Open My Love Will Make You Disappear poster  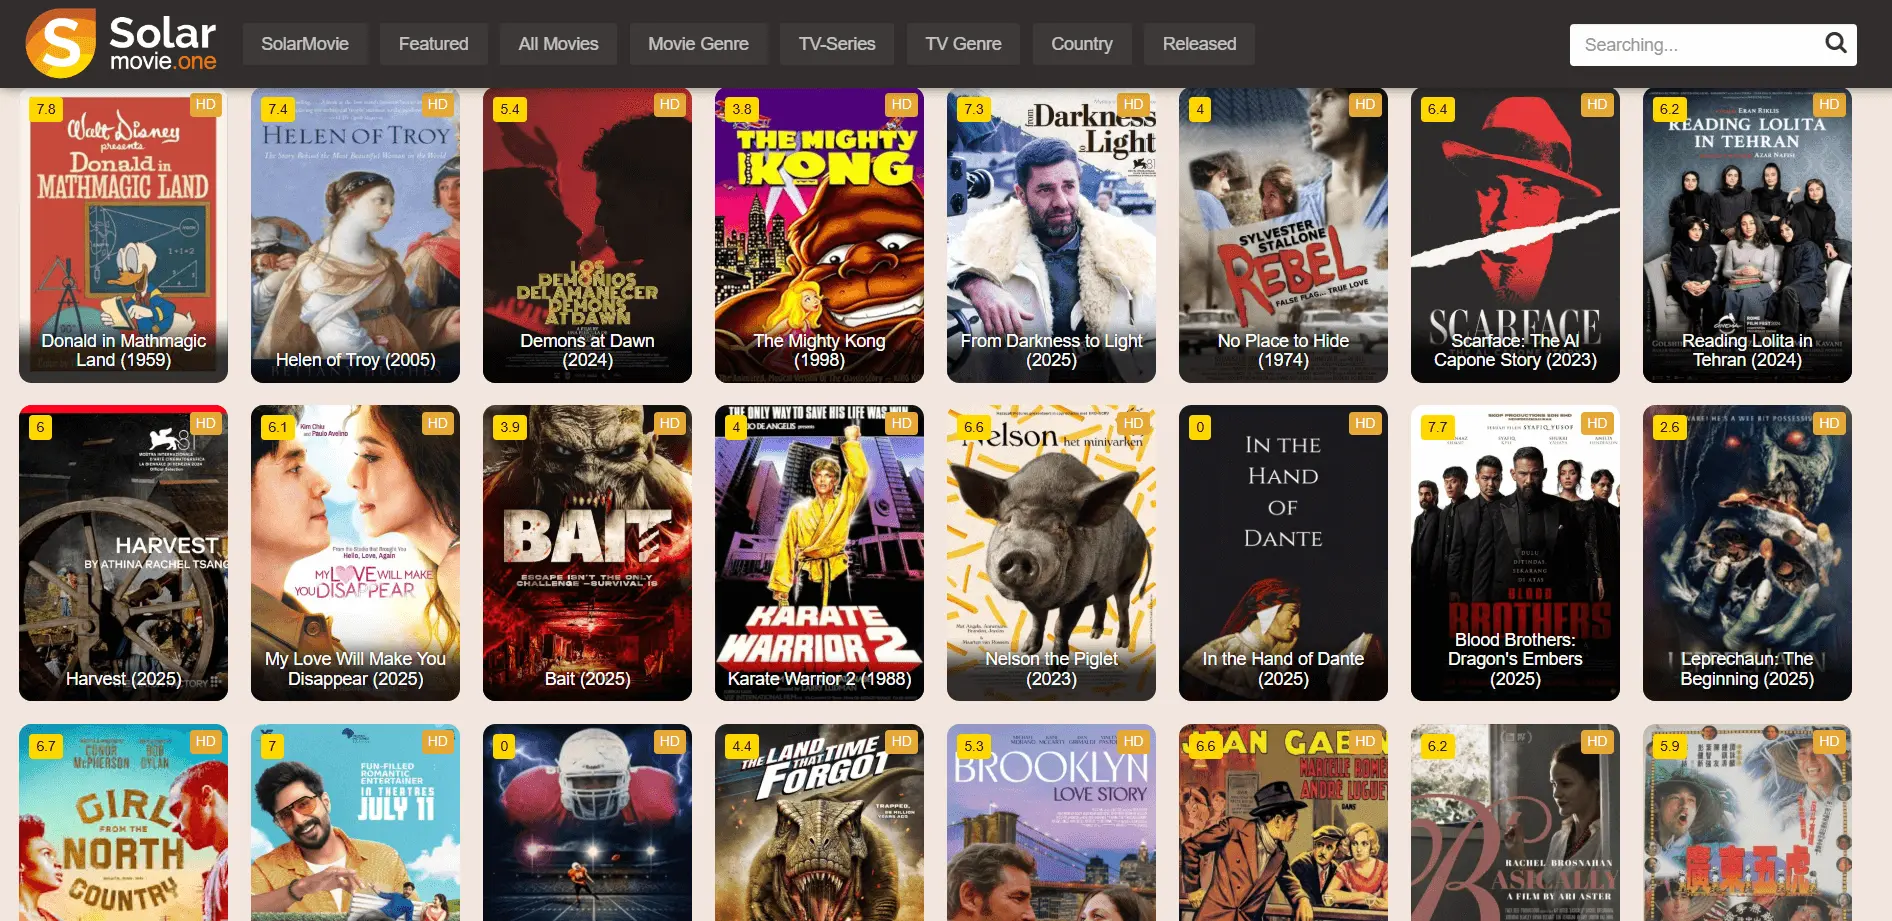(x=355, y=553)
